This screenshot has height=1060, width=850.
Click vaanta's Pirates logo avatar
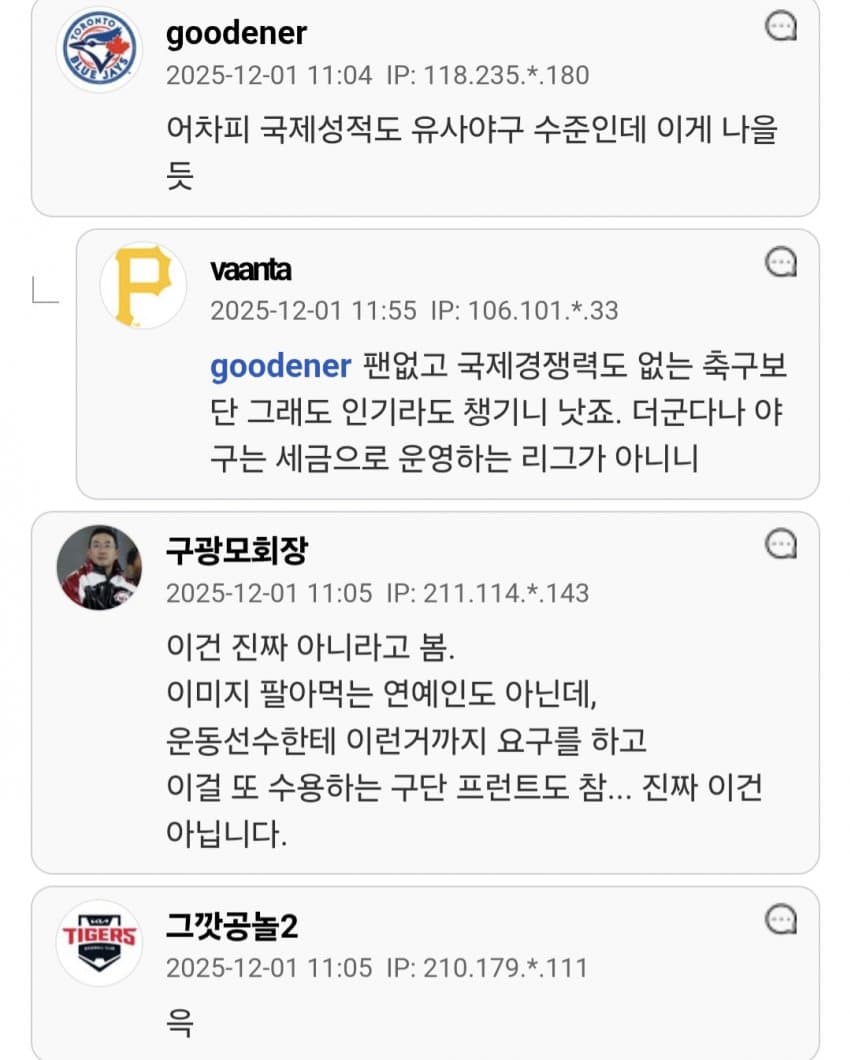click(x=143, y=285)
